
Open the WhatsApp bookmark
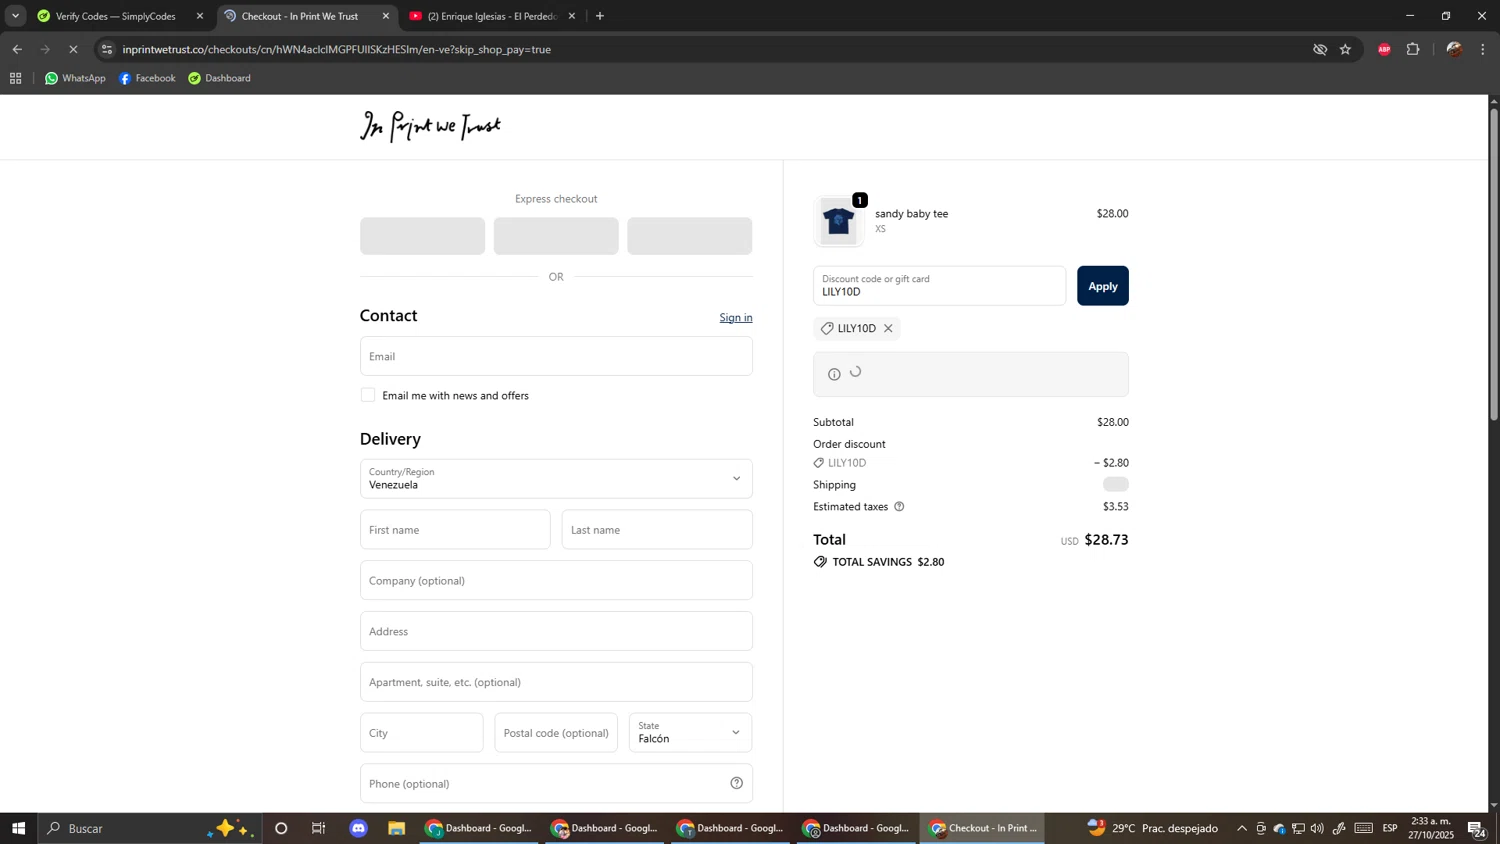click(x=75, y=78)
